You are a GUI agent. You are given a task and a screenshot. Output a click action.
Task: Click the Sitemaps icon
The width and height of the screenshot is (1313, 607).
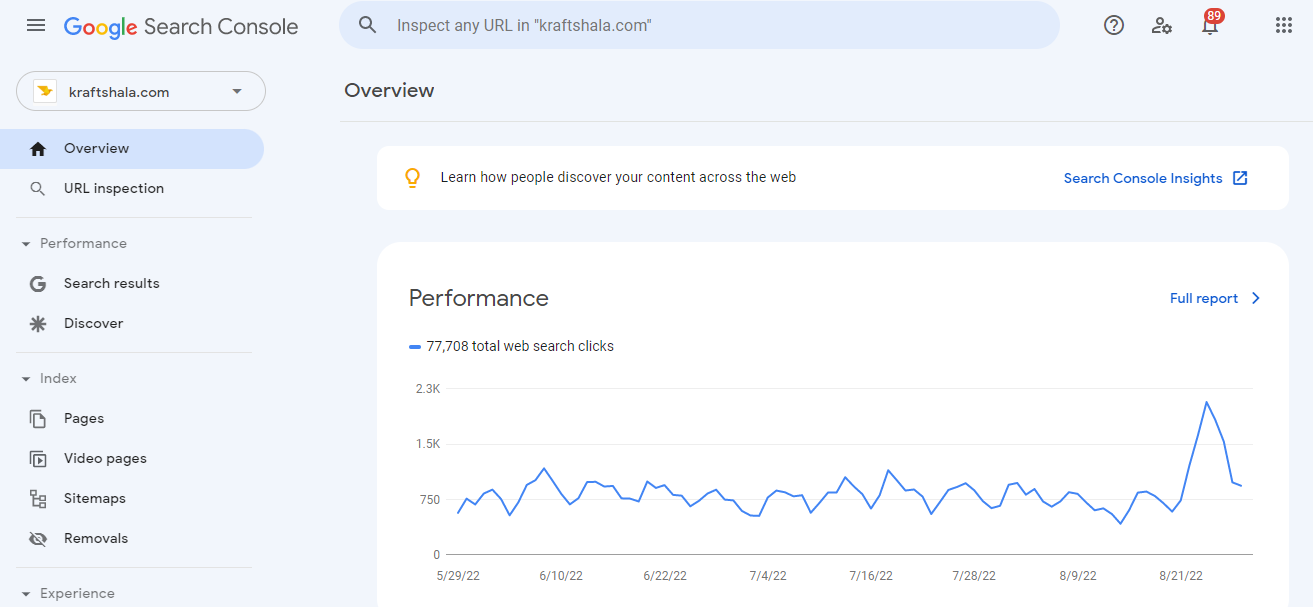point(38,499)
